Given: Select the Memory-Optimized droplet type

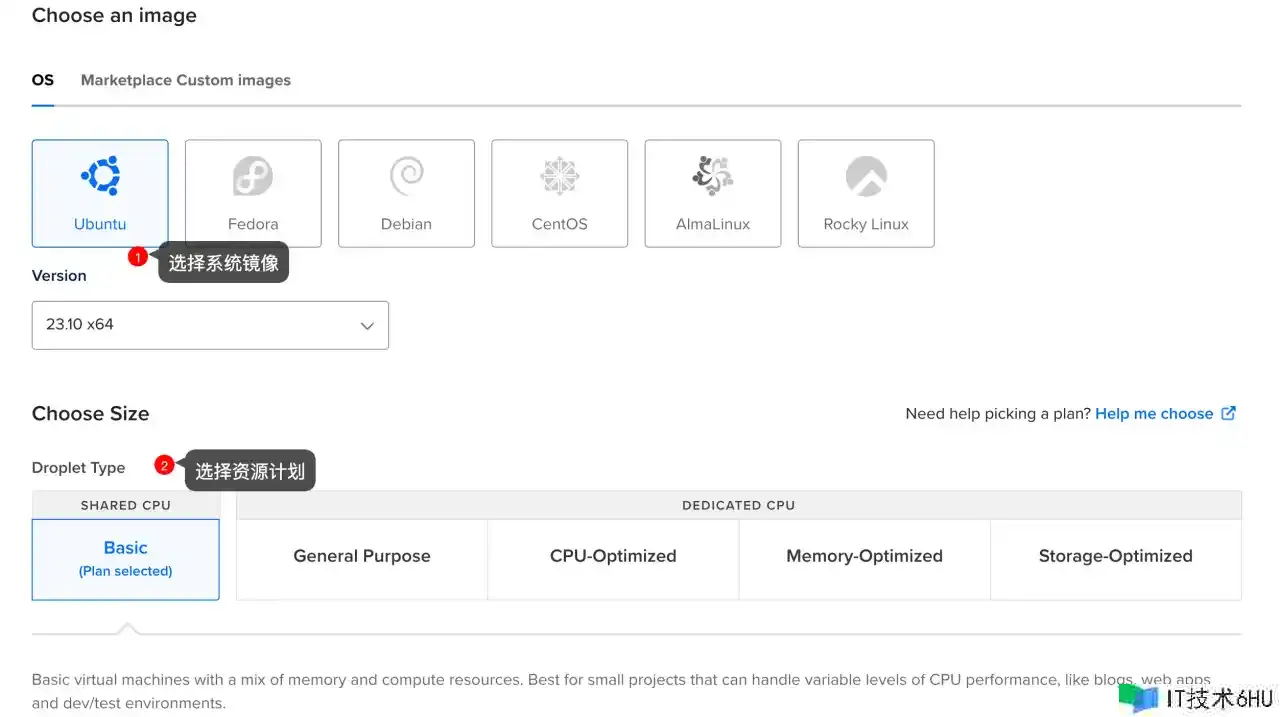Looking at the screenshot, I should coord(864,557).
